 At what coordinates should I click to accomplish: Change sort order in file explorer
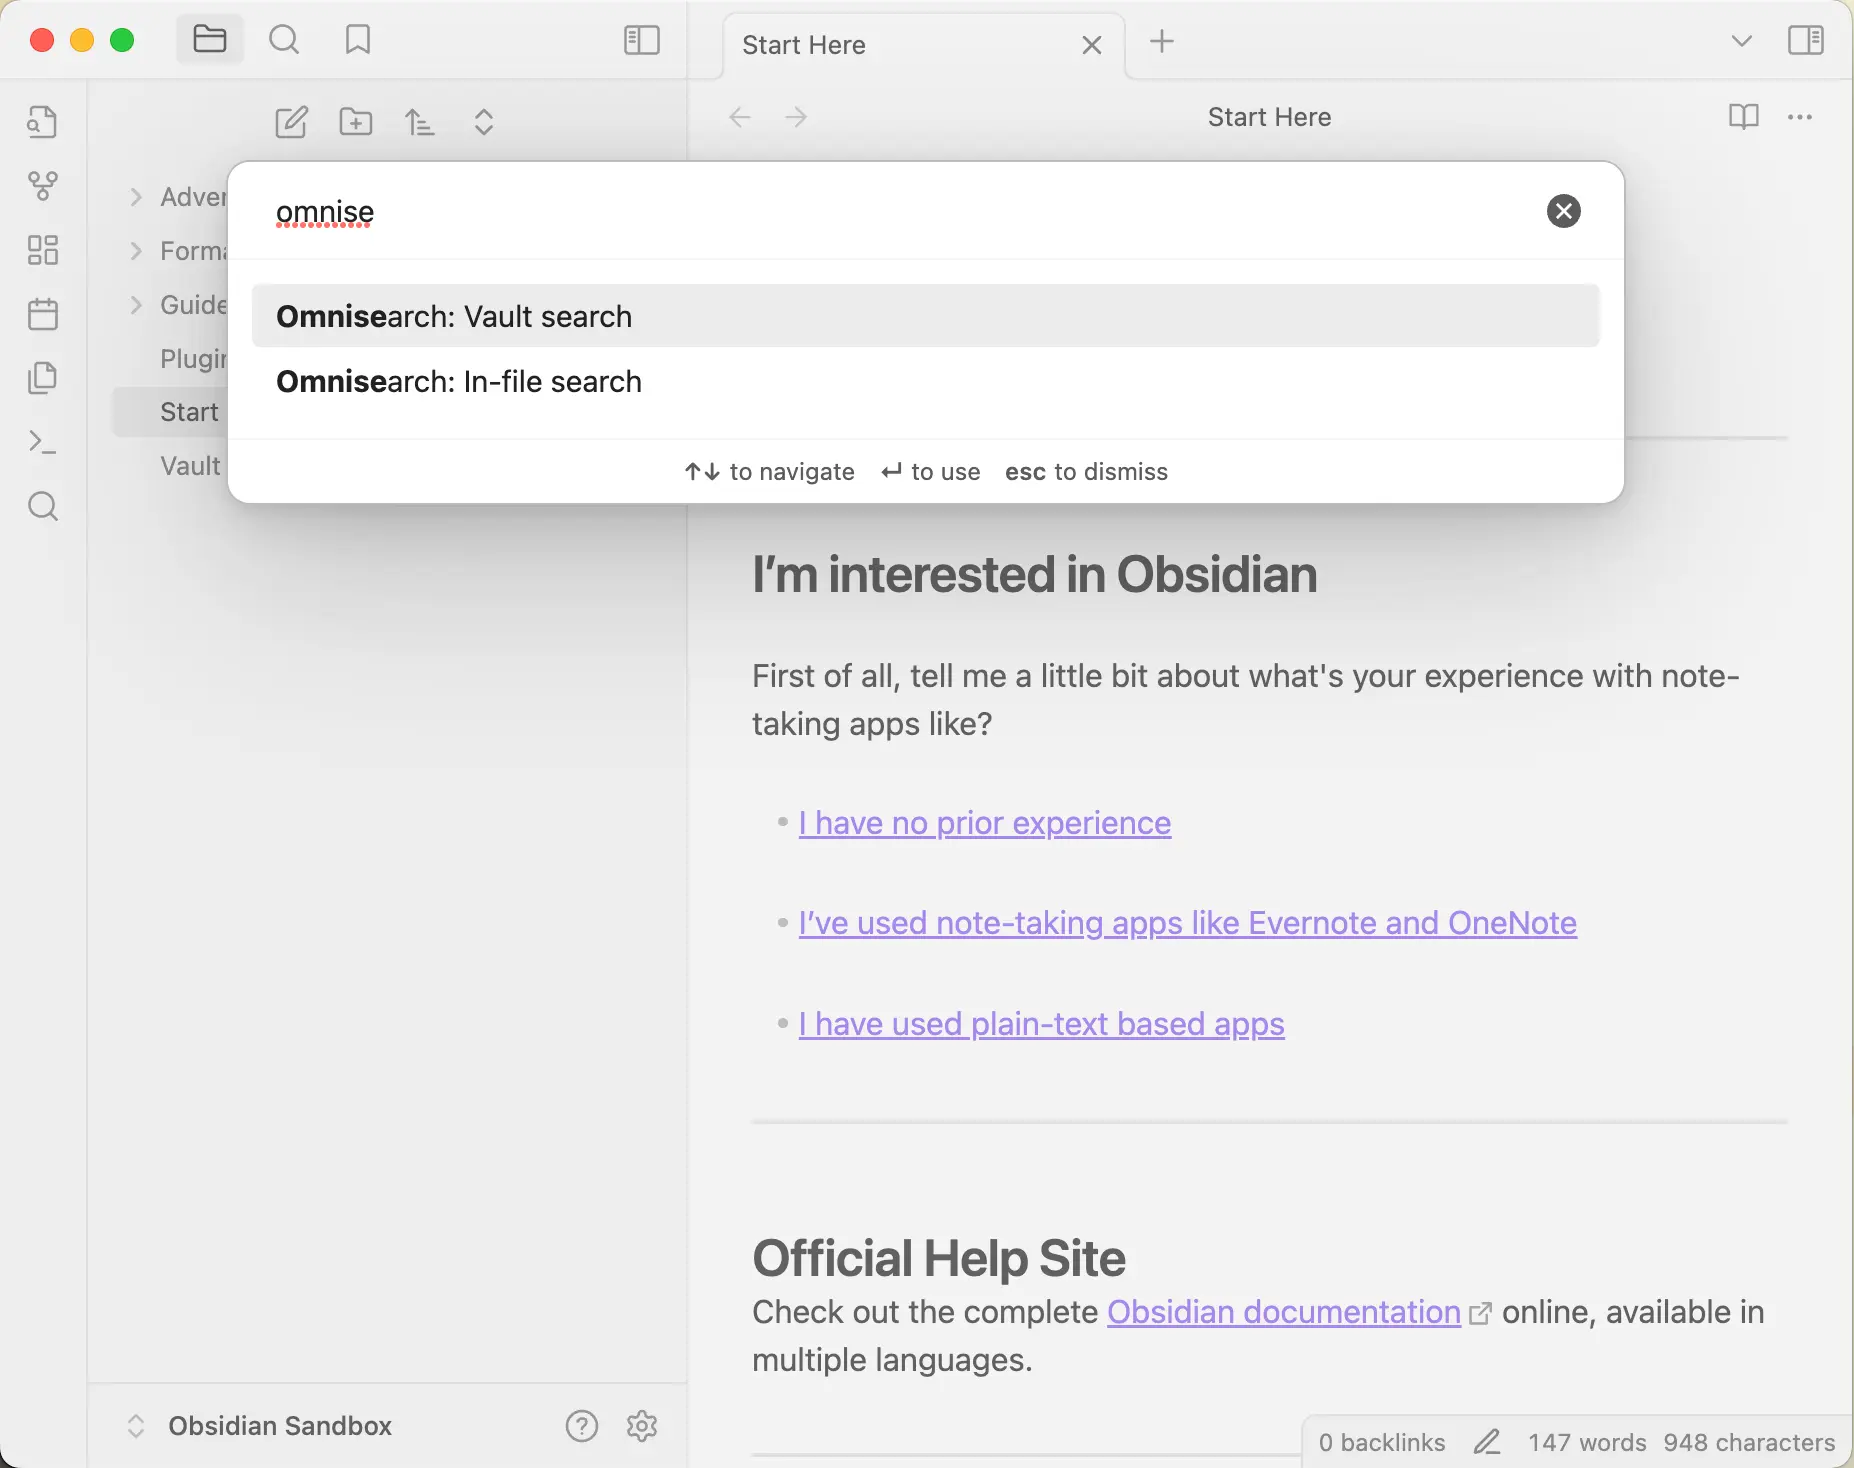point(419,122)
